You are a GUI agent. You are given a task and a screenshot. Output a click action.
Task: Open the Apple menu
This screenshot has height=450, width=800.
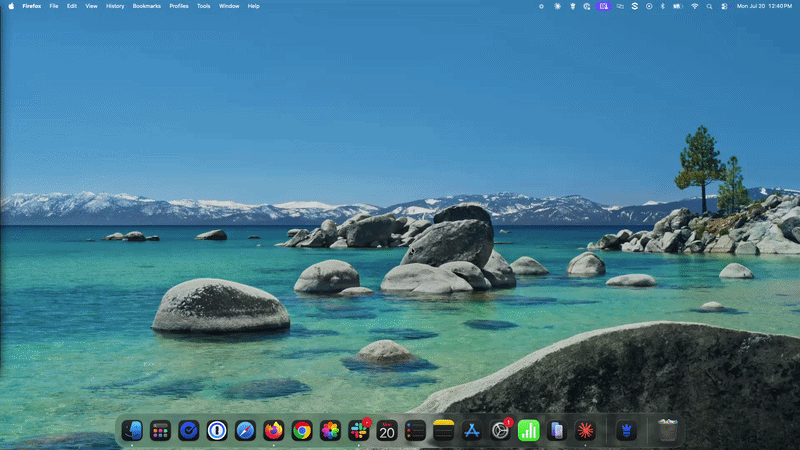pos(11,6)
